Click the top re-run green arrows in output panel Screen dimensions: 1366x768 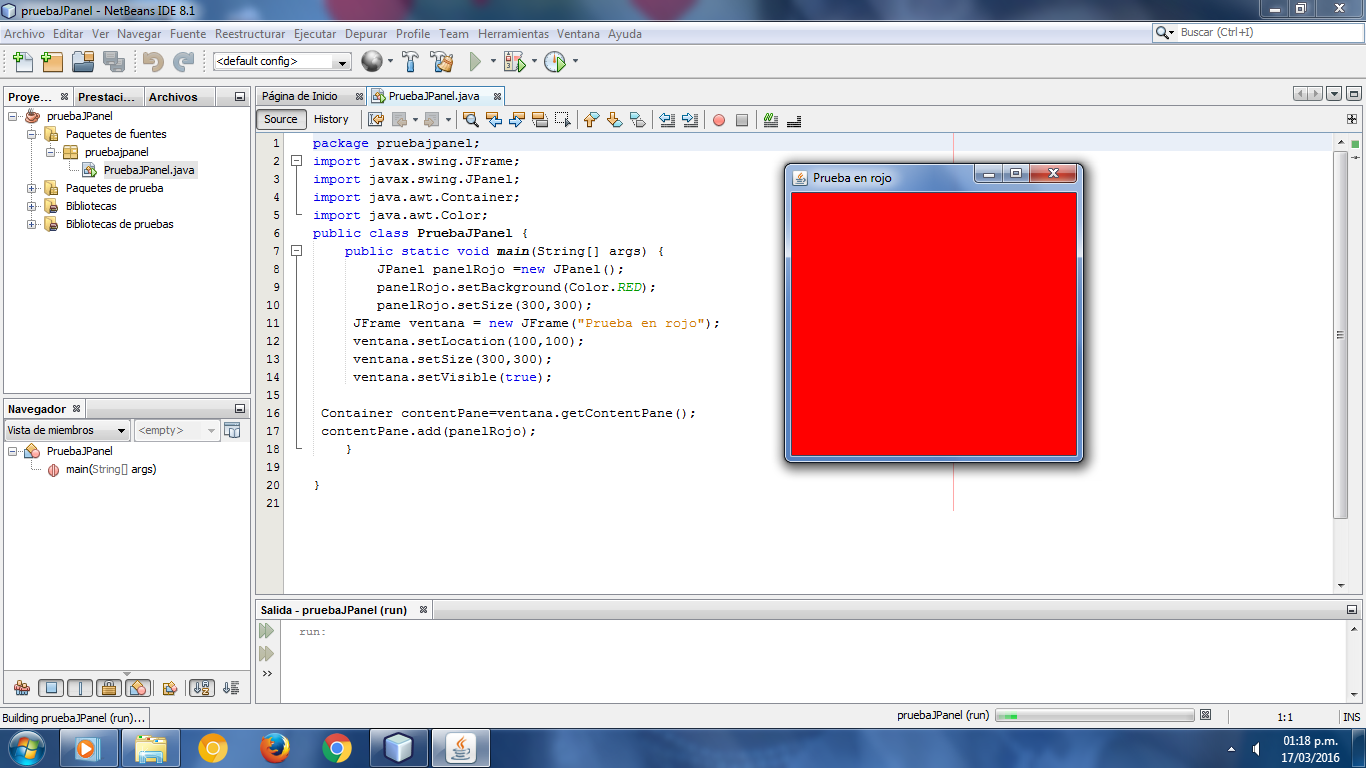coord(266,631)
